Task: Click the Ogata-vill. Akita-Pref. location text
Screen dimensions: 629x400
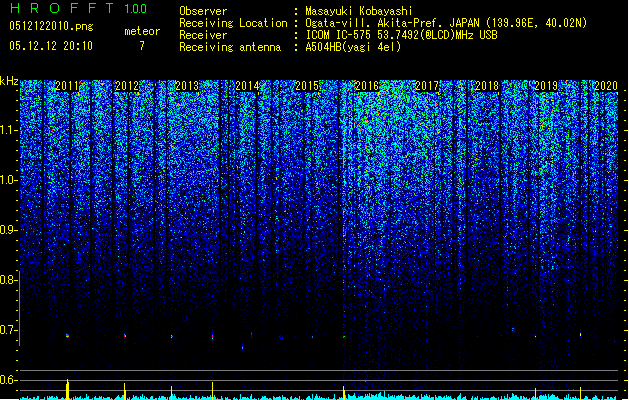Action: pyautogui.click(x=446, y=23)
